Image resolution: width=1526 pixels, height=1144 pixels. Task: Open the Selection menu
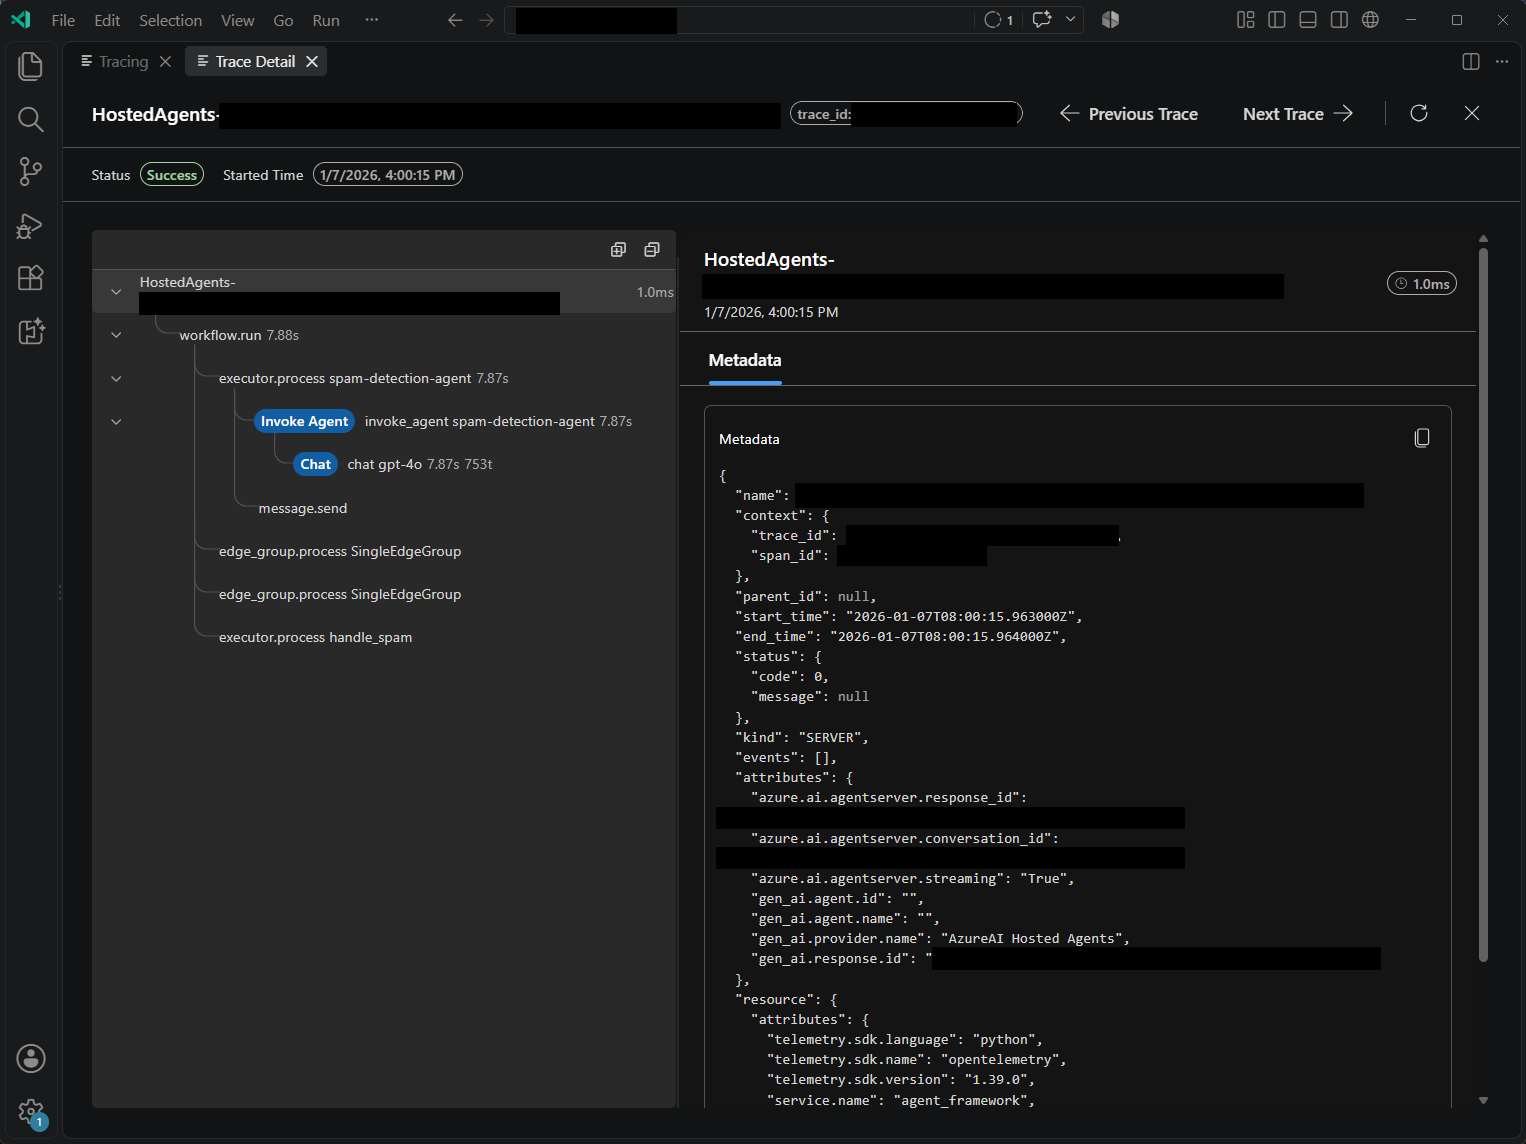(170, 20)
